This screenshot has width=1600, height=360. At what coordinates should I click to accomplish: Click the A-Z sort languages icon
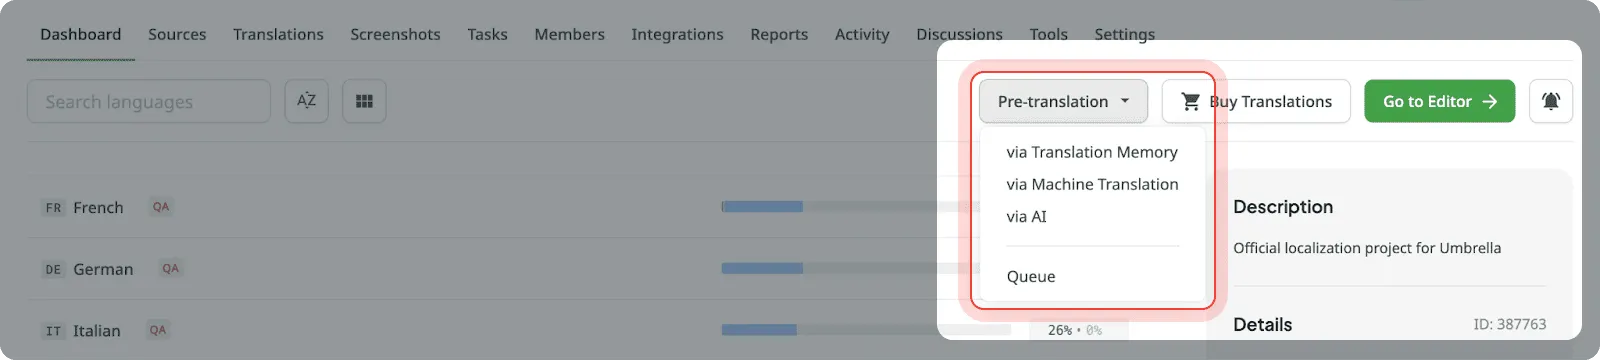tap(306, 101)
